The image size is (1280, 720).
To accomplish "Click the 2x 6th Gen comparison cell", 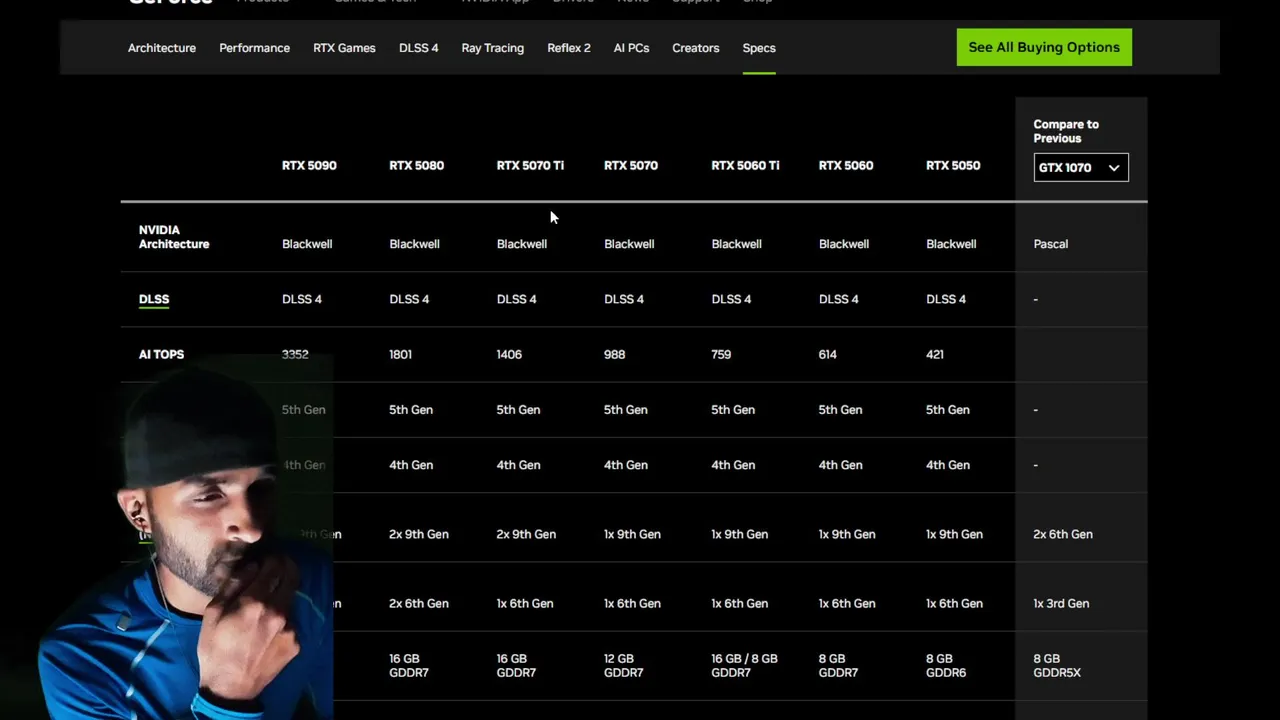I will (x=1063, y=534).
